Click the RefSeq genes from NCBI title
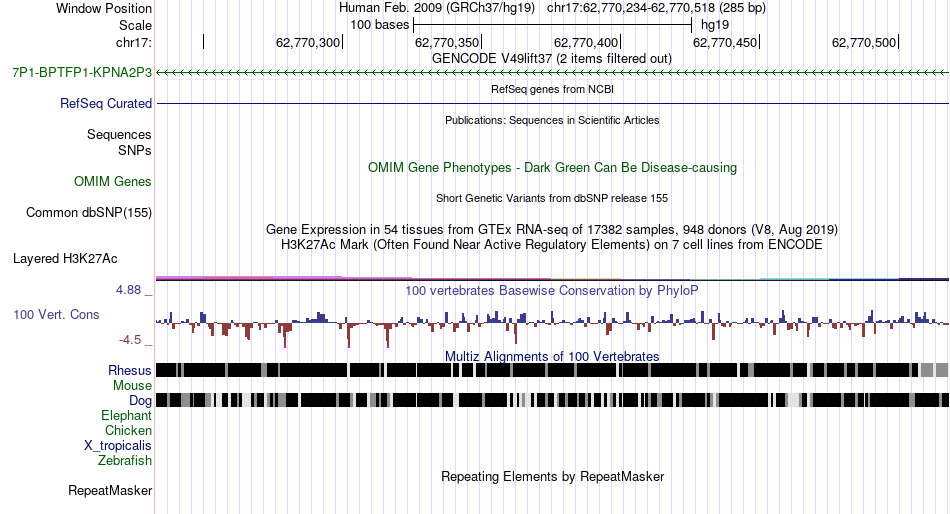Viewport: 950px width, 514px height. tap(552, 89)
